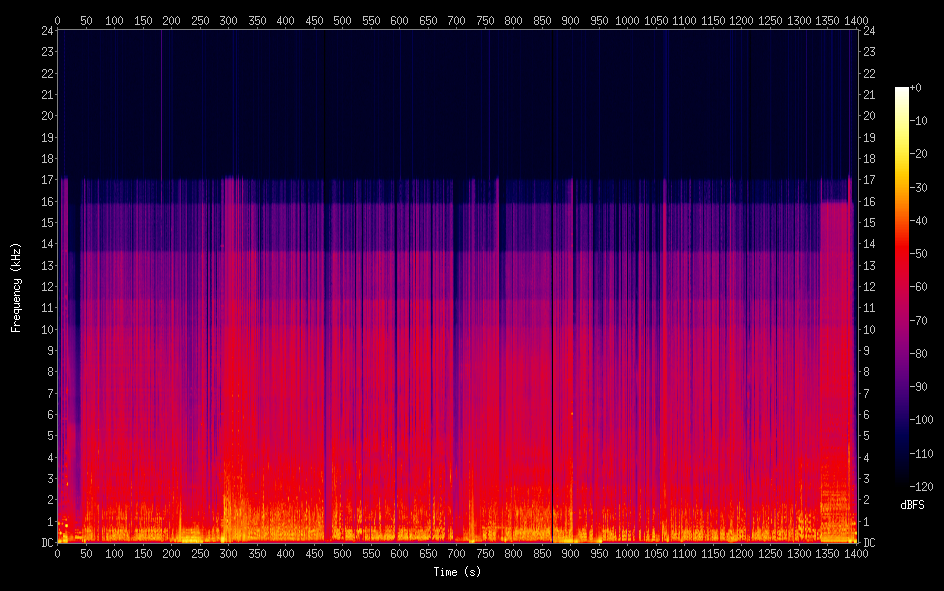Click the 5 kHz label on the left axis
The width and height of the screenshot is (944, 591).
click(x=46, y=436)
